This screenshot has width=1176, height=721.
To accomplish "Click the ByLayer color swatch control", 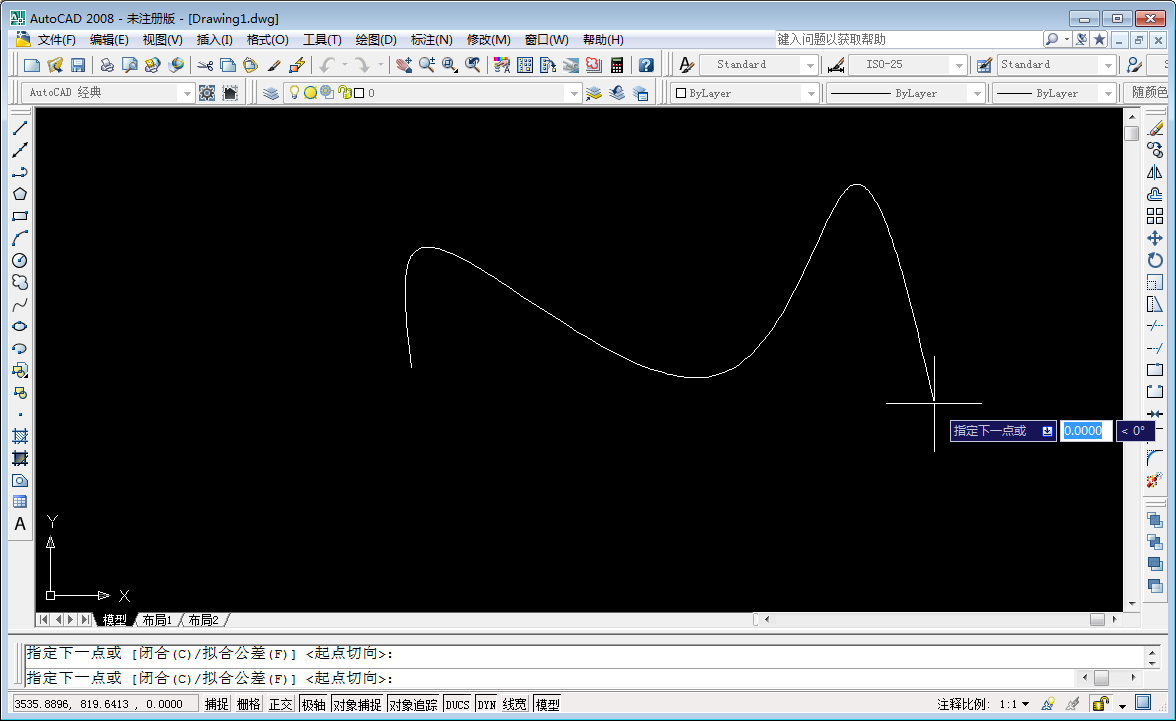I will click(x=682, y=92).
